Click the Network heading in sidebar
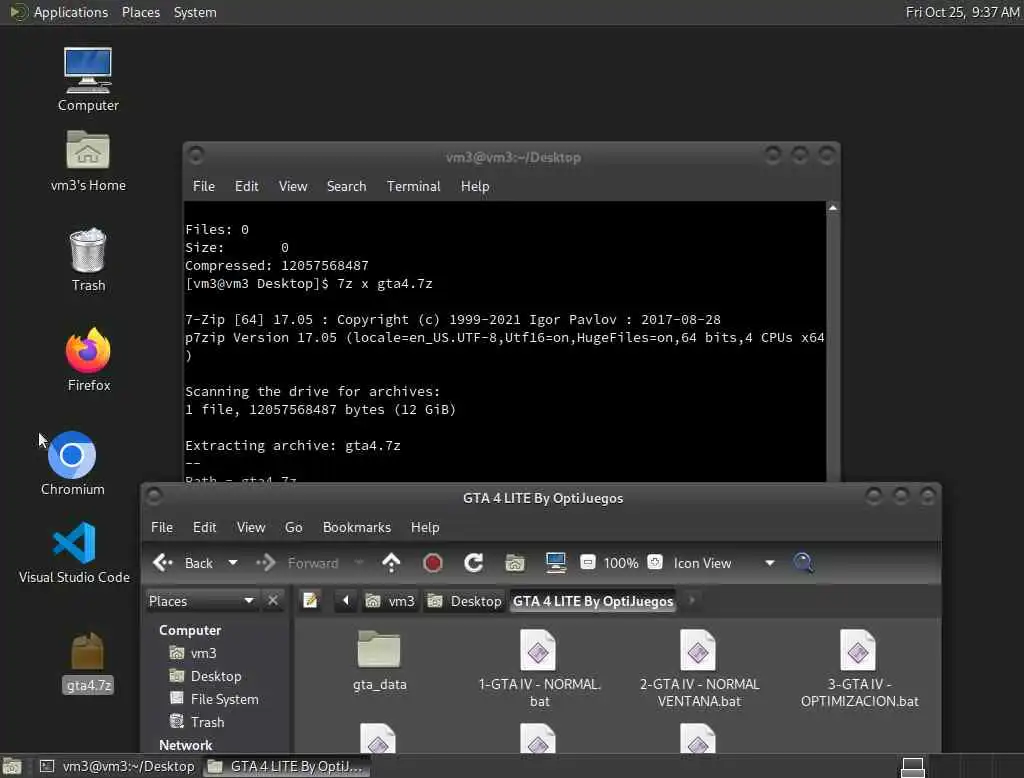 [185, 745]
